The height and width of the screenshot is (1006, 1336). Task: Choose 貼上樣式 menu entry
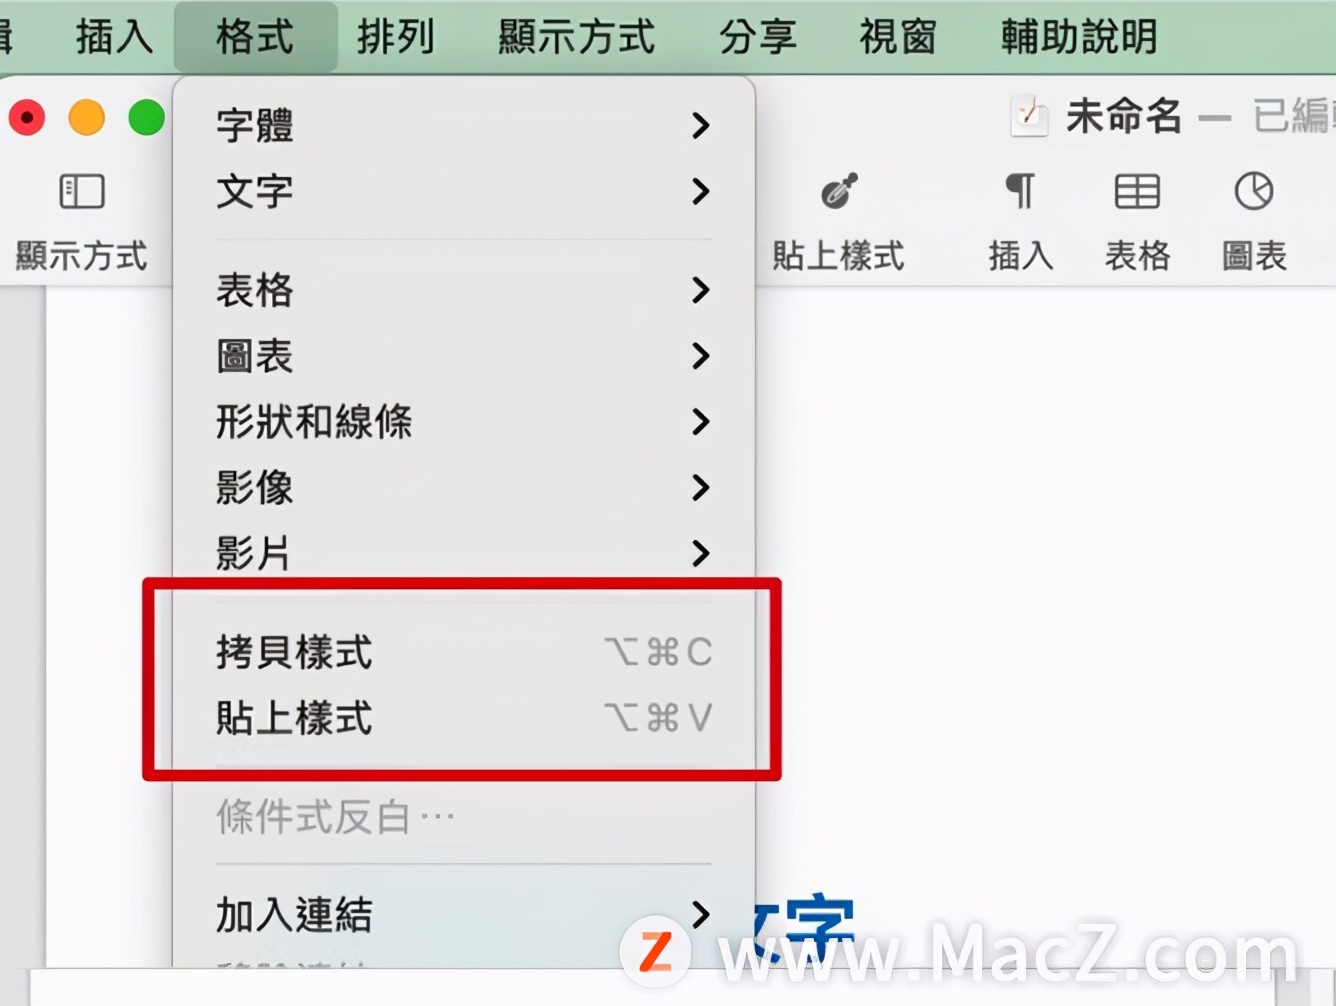[463, 718]
